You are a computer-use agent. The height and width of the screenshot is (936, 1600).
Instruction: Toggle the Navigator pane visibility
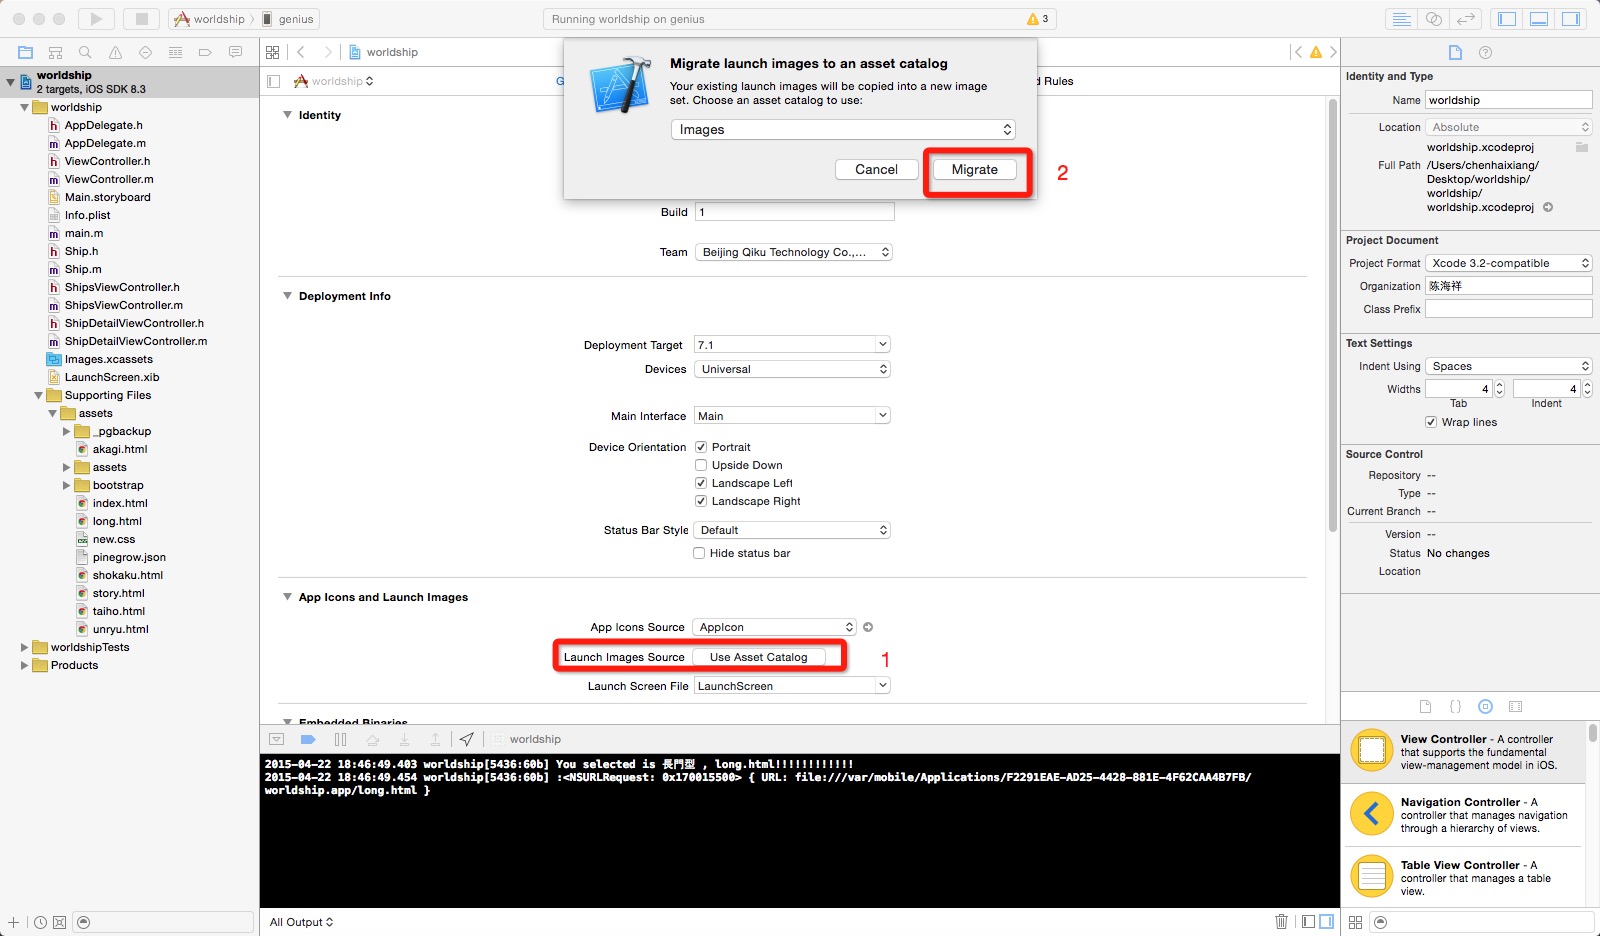tap(1507, 19)
